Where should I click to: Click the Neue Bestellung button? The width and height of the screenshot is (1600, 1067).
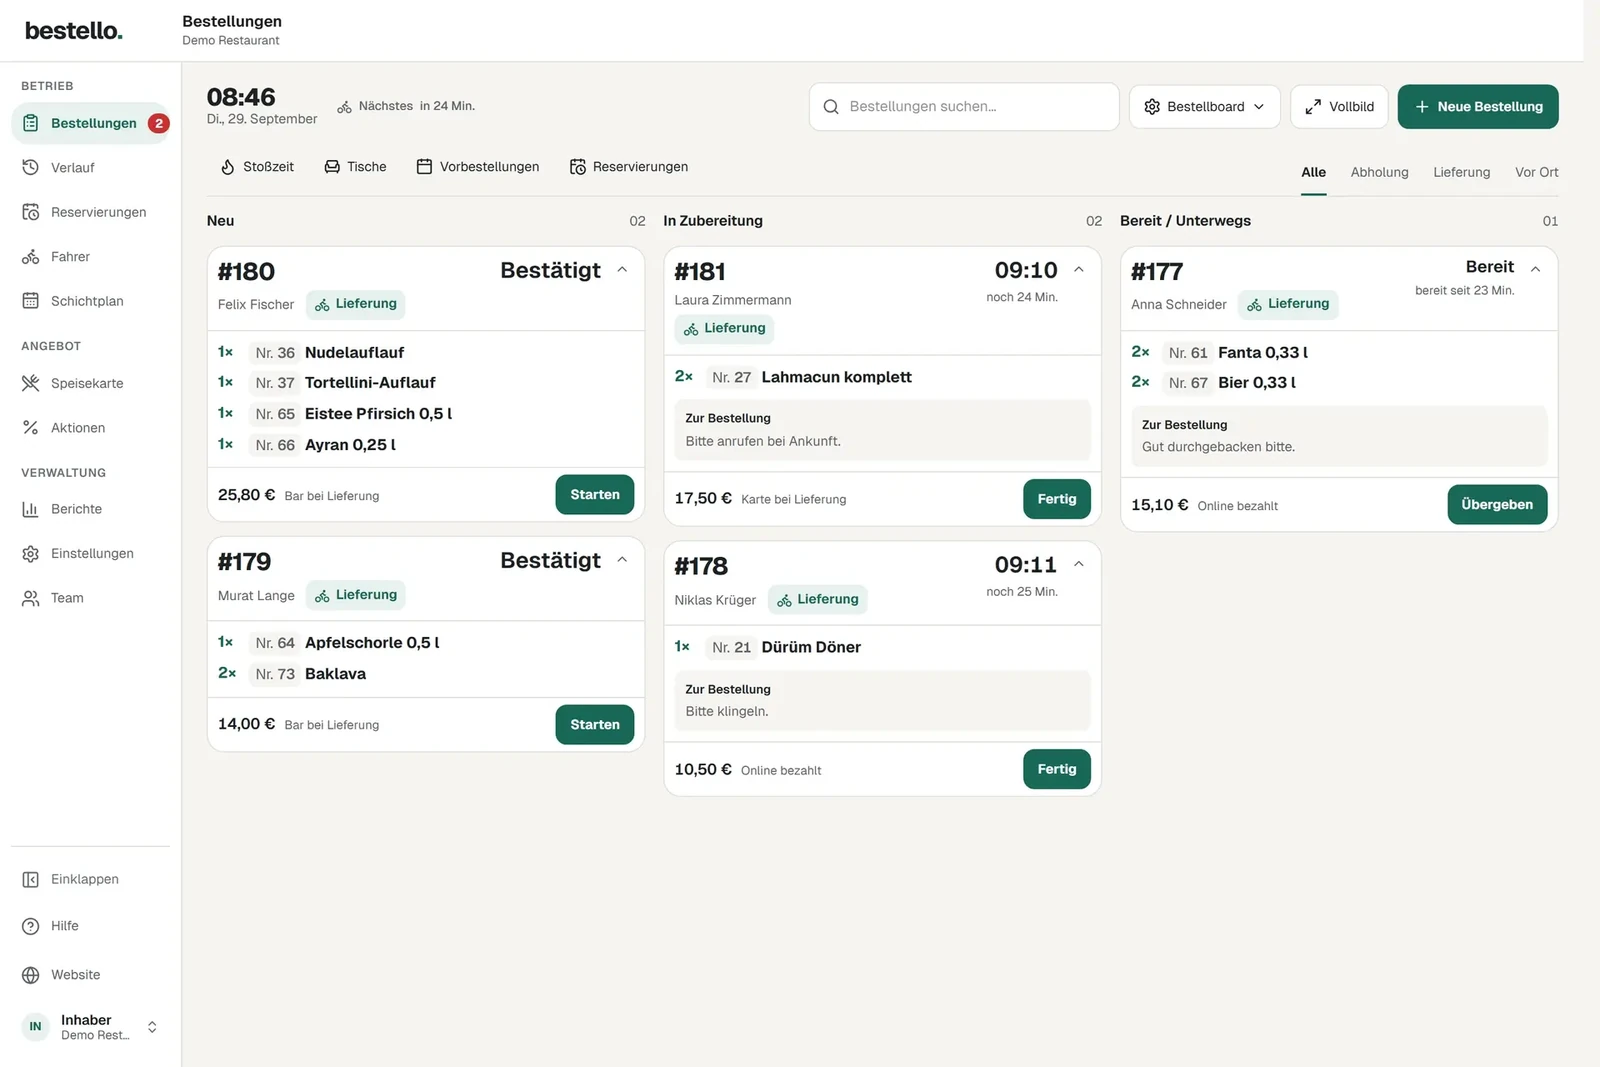tap(1478, 107)
